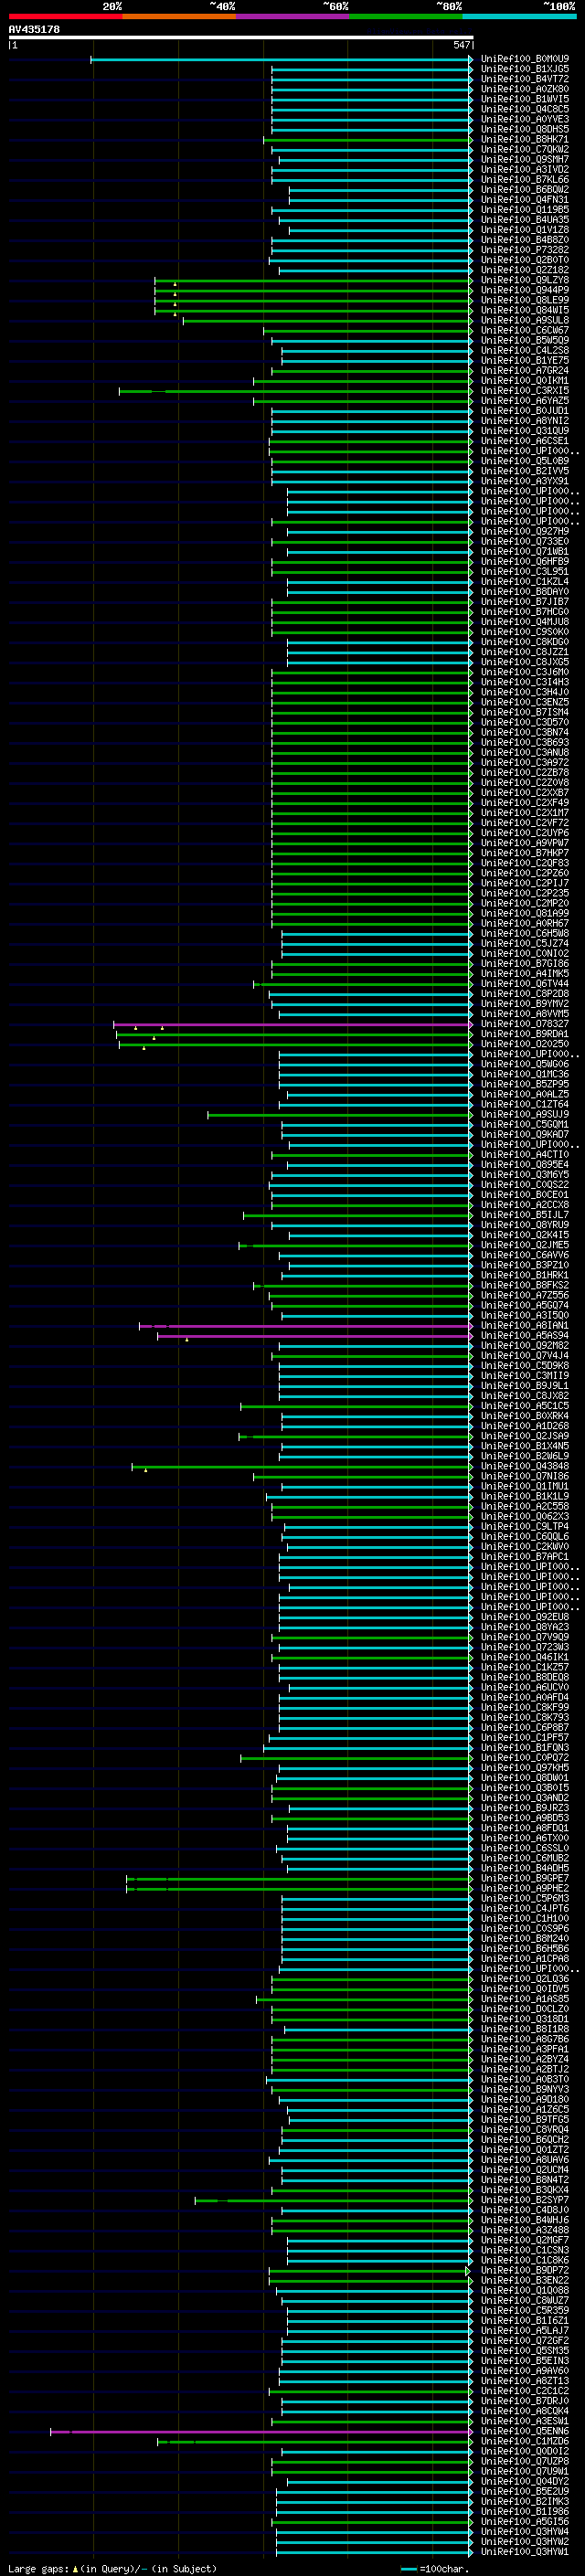585x2576 pixels.
Task: Open the UniRef100_B4VT72 hit label
Action: click(x=525, y=79)
